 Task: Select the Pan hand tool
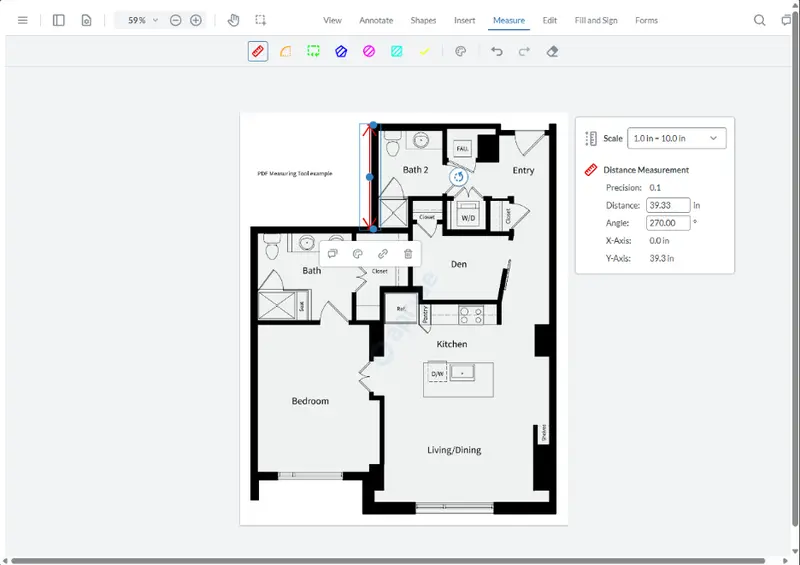(233, 20)
